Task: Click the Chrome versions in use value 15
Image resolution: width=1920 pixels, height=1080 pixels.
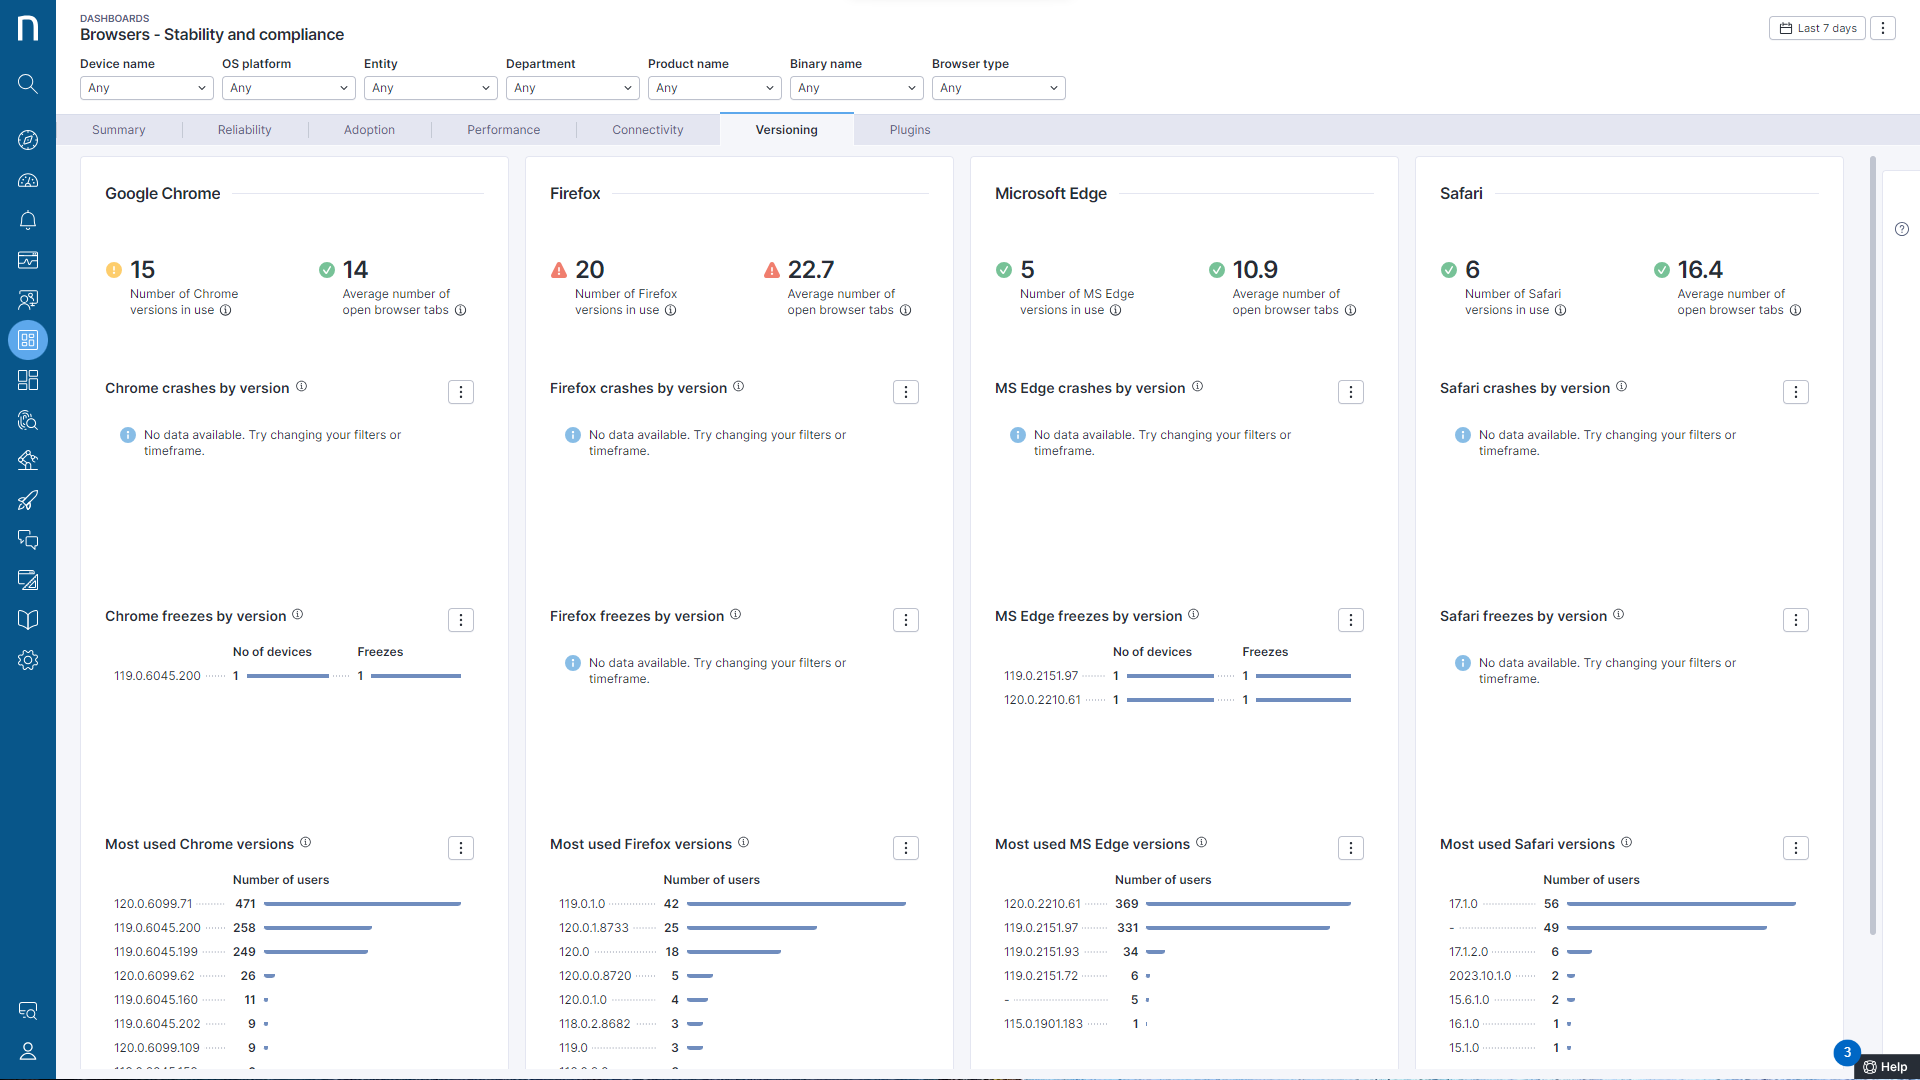Action: point(143,270)
